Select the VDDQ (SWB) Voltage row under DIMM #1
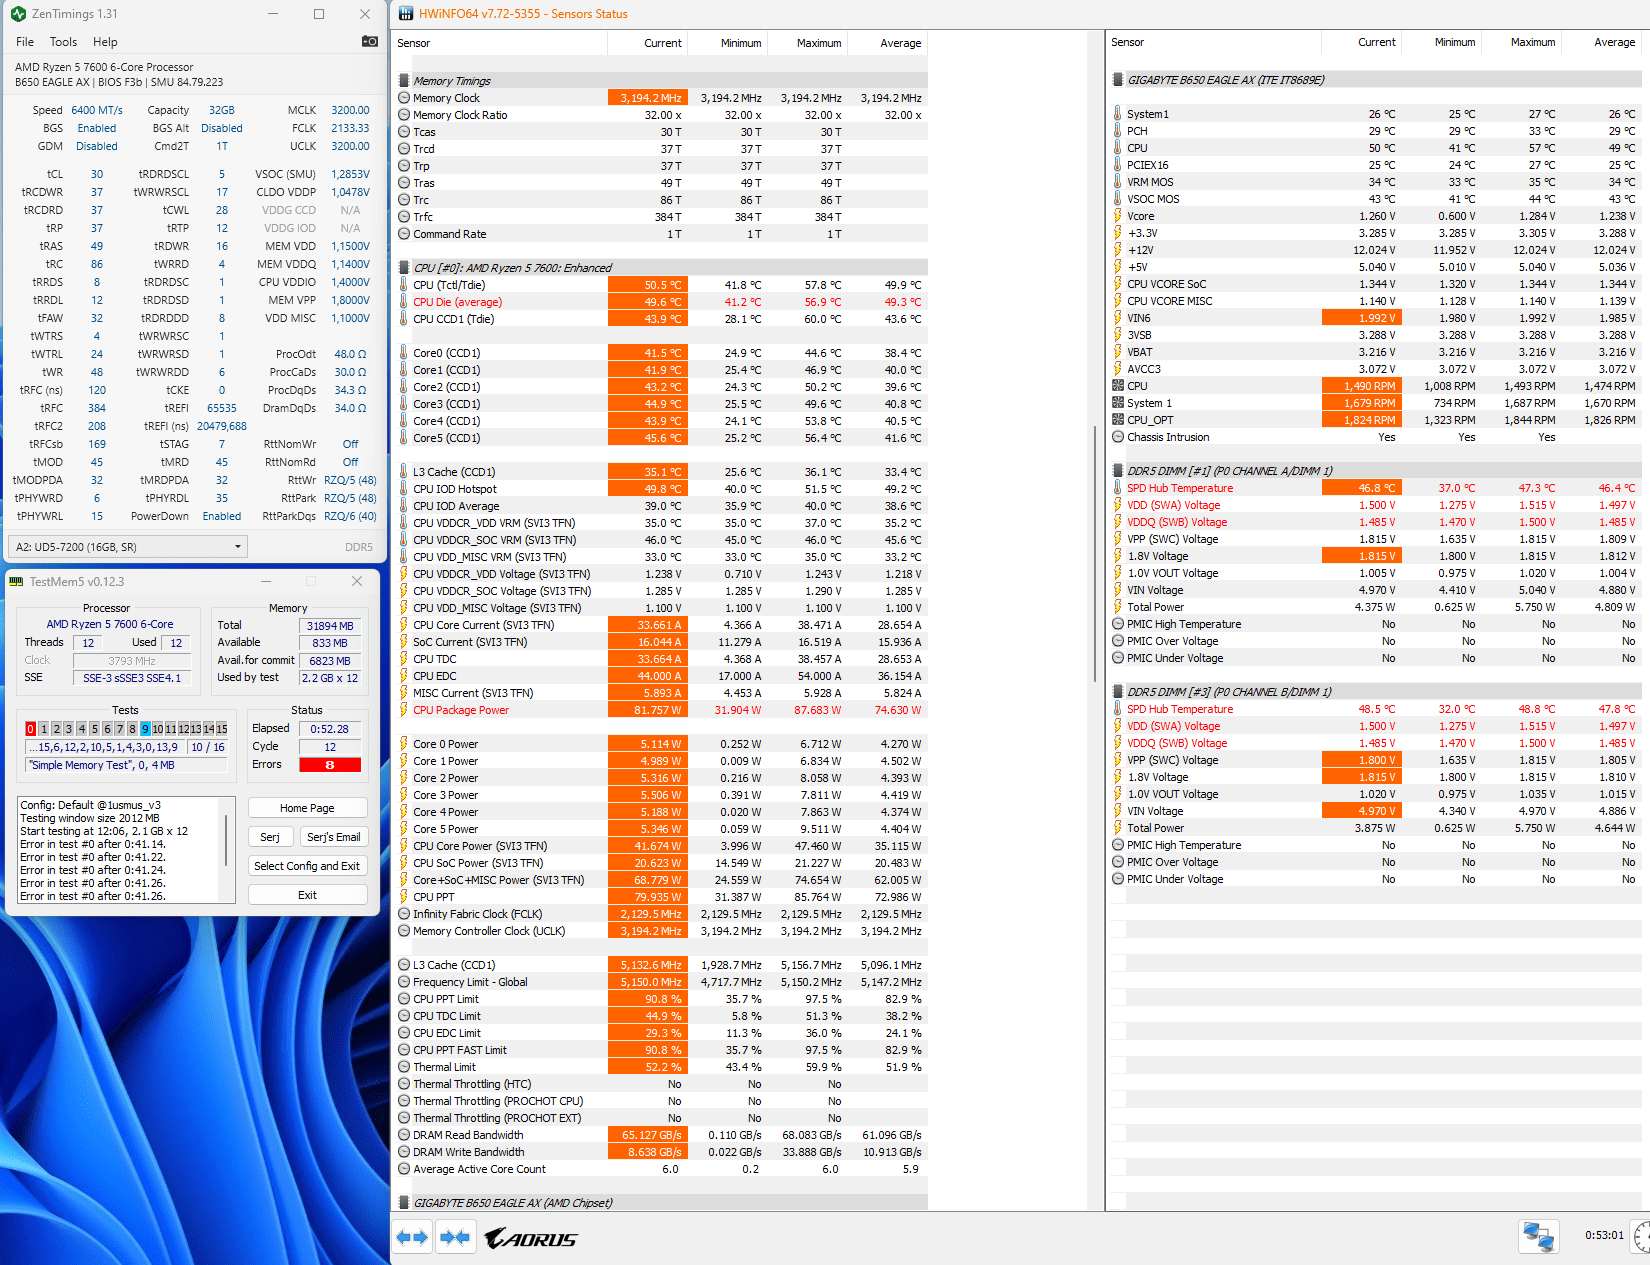Screen dimensions: 1650x1265 [x=1375, y=522]
